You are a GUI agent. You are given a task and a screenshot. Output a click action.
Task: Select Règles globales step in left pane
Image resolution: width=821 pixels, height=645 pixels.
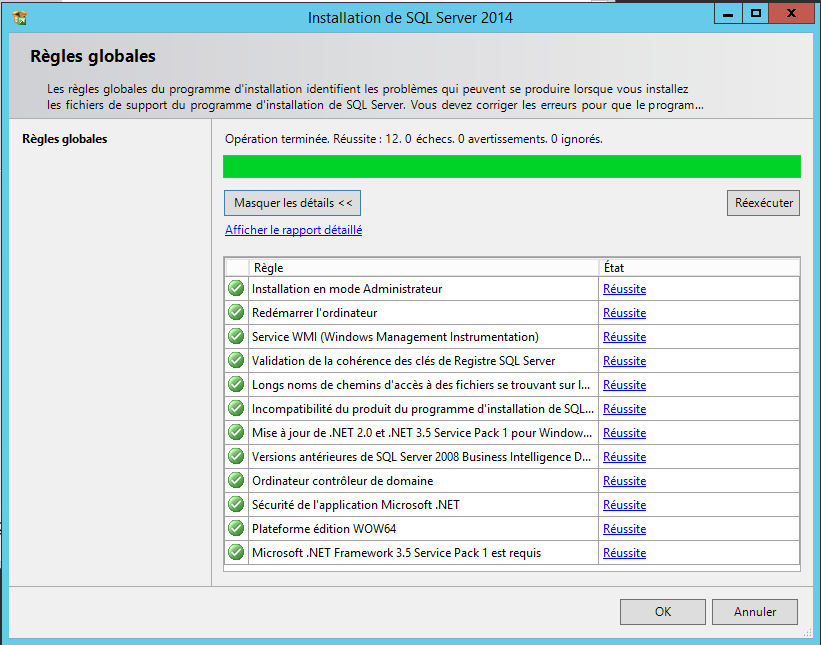coord(64,139)
